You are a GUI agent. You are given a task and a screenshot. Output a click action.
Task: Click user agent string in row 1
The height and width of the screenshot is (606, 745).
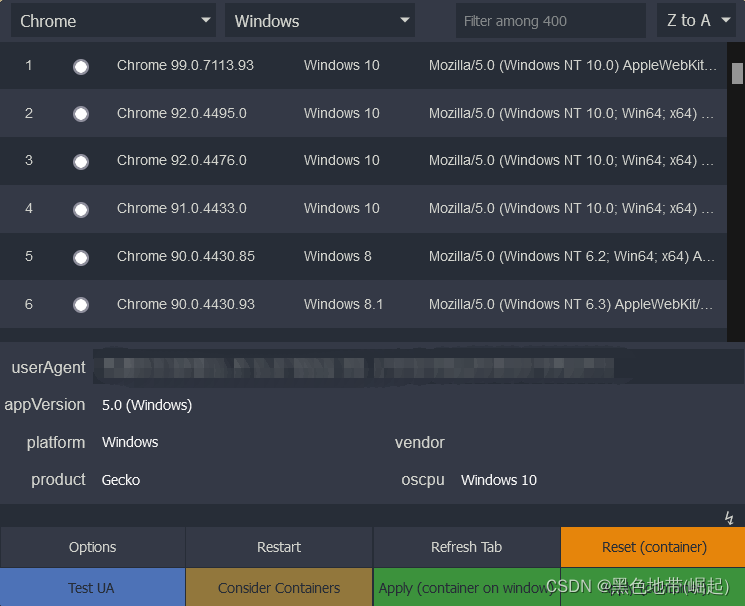[x=573, y=65]
